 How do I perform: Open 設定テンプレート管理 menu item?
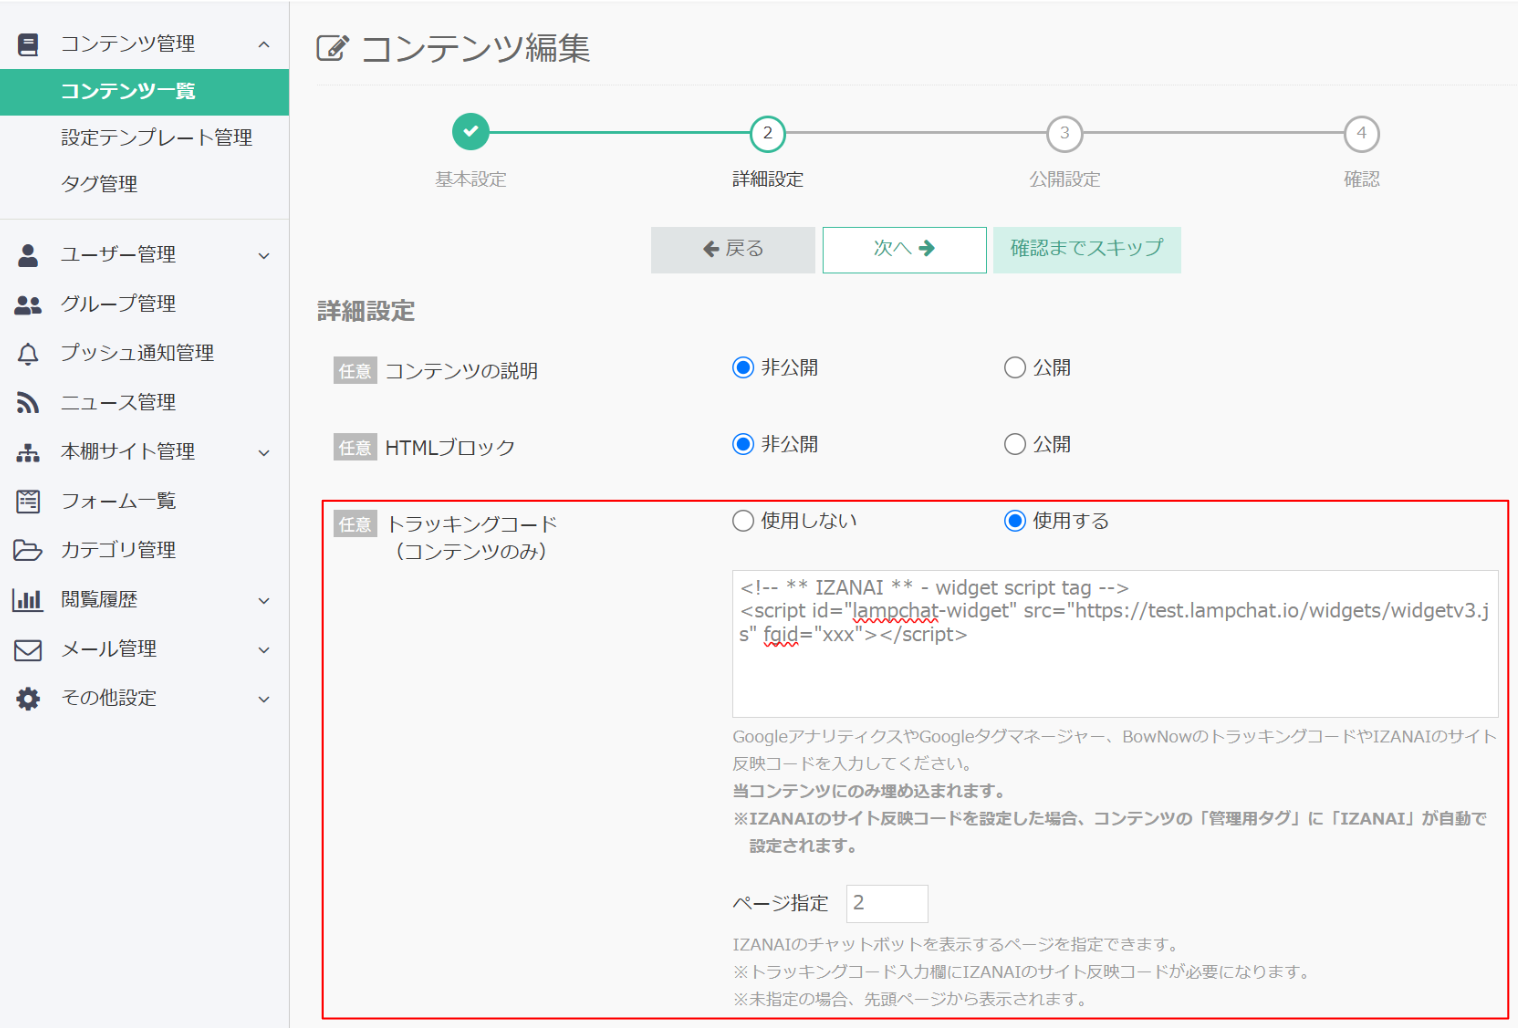pyautogui.click(x=156, y=138)
